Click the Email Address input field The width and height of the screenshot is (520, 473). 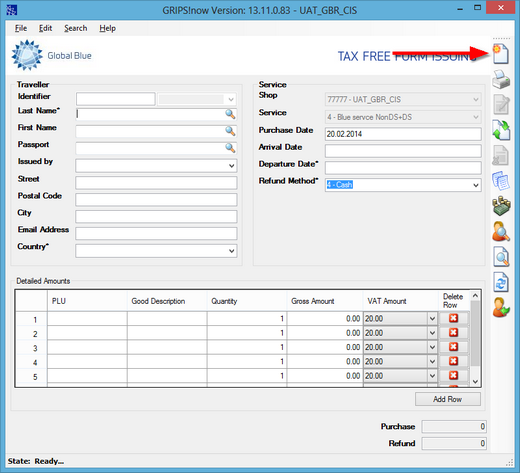(x=156, y=234)
